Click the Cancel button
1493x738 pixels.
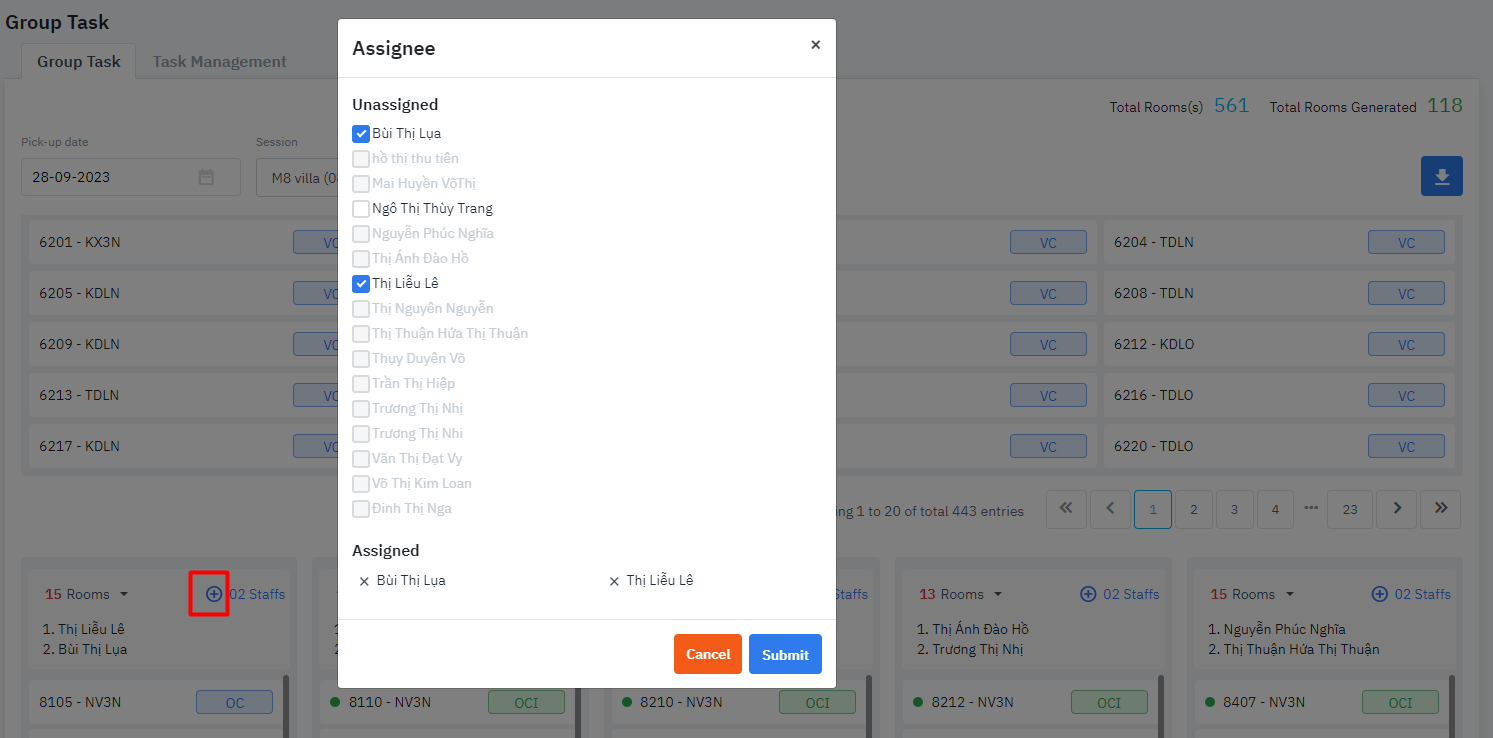[x=708, y=654]
